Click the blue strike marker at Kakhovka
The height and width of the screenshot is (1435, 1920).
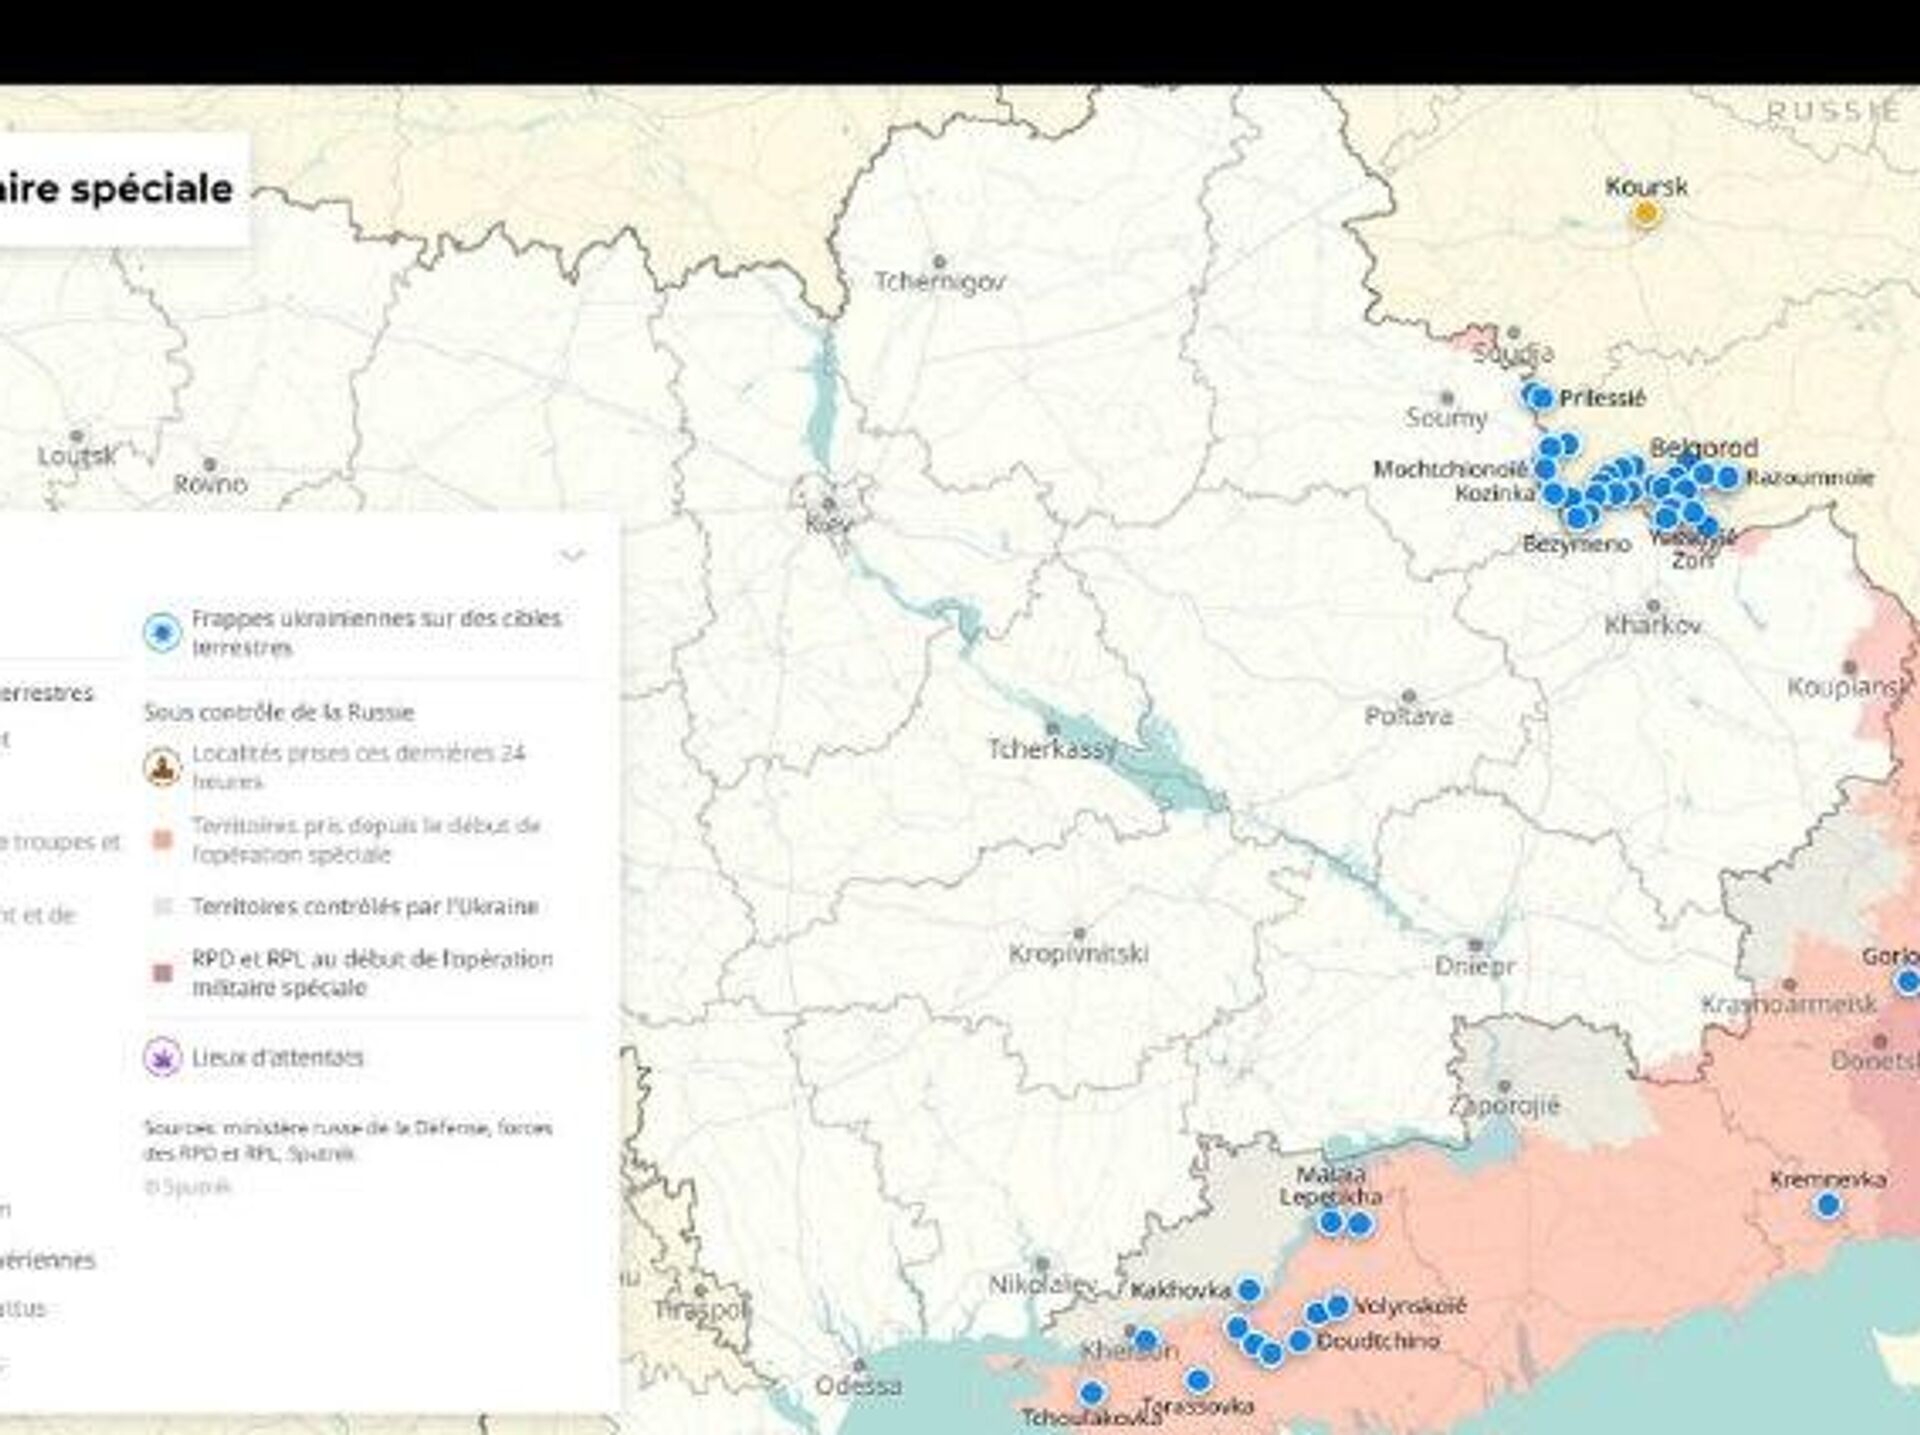click(1248, 1290)
